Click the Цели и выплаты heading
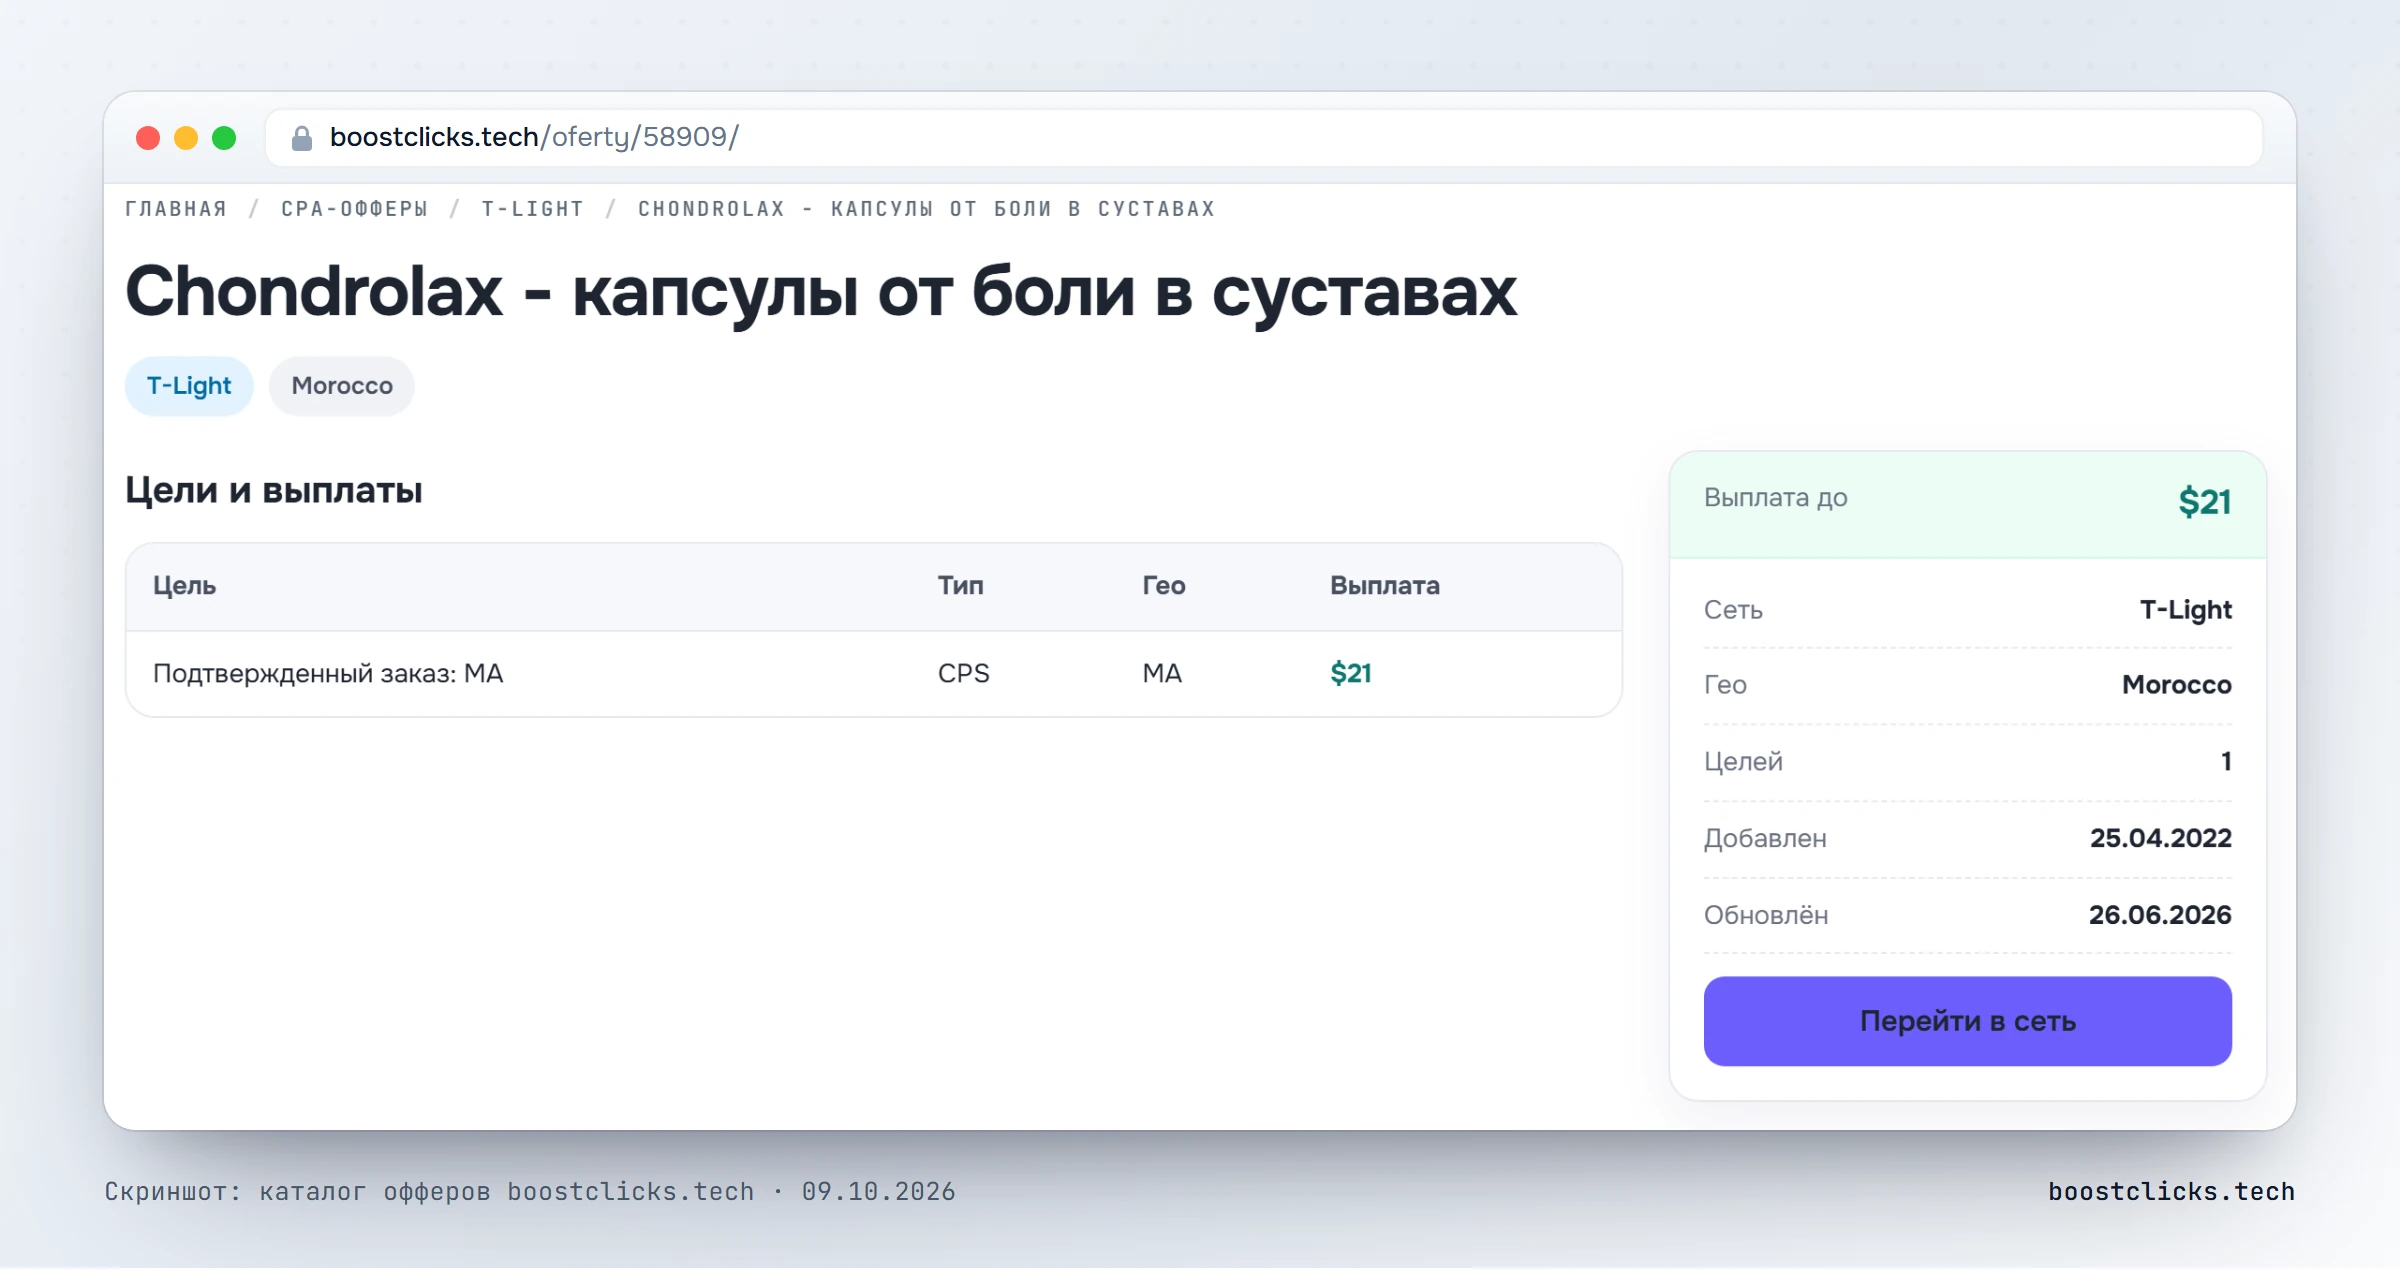 (274, 491)
